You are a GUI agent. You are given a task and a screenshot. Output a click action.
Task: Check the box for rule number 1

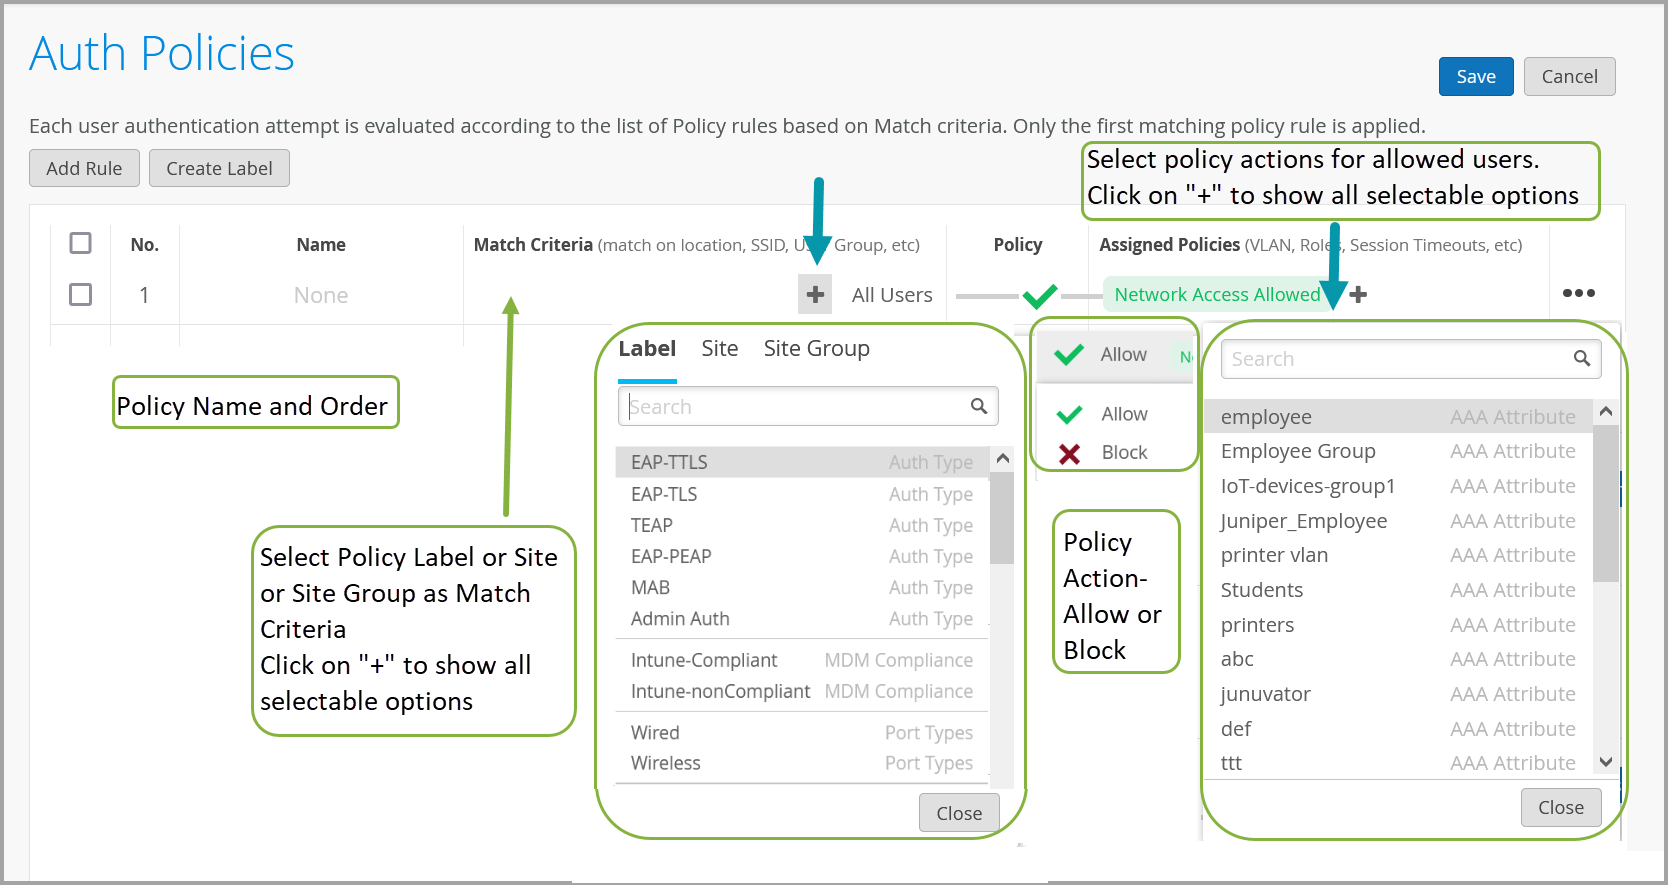click(x=81, y=294)
